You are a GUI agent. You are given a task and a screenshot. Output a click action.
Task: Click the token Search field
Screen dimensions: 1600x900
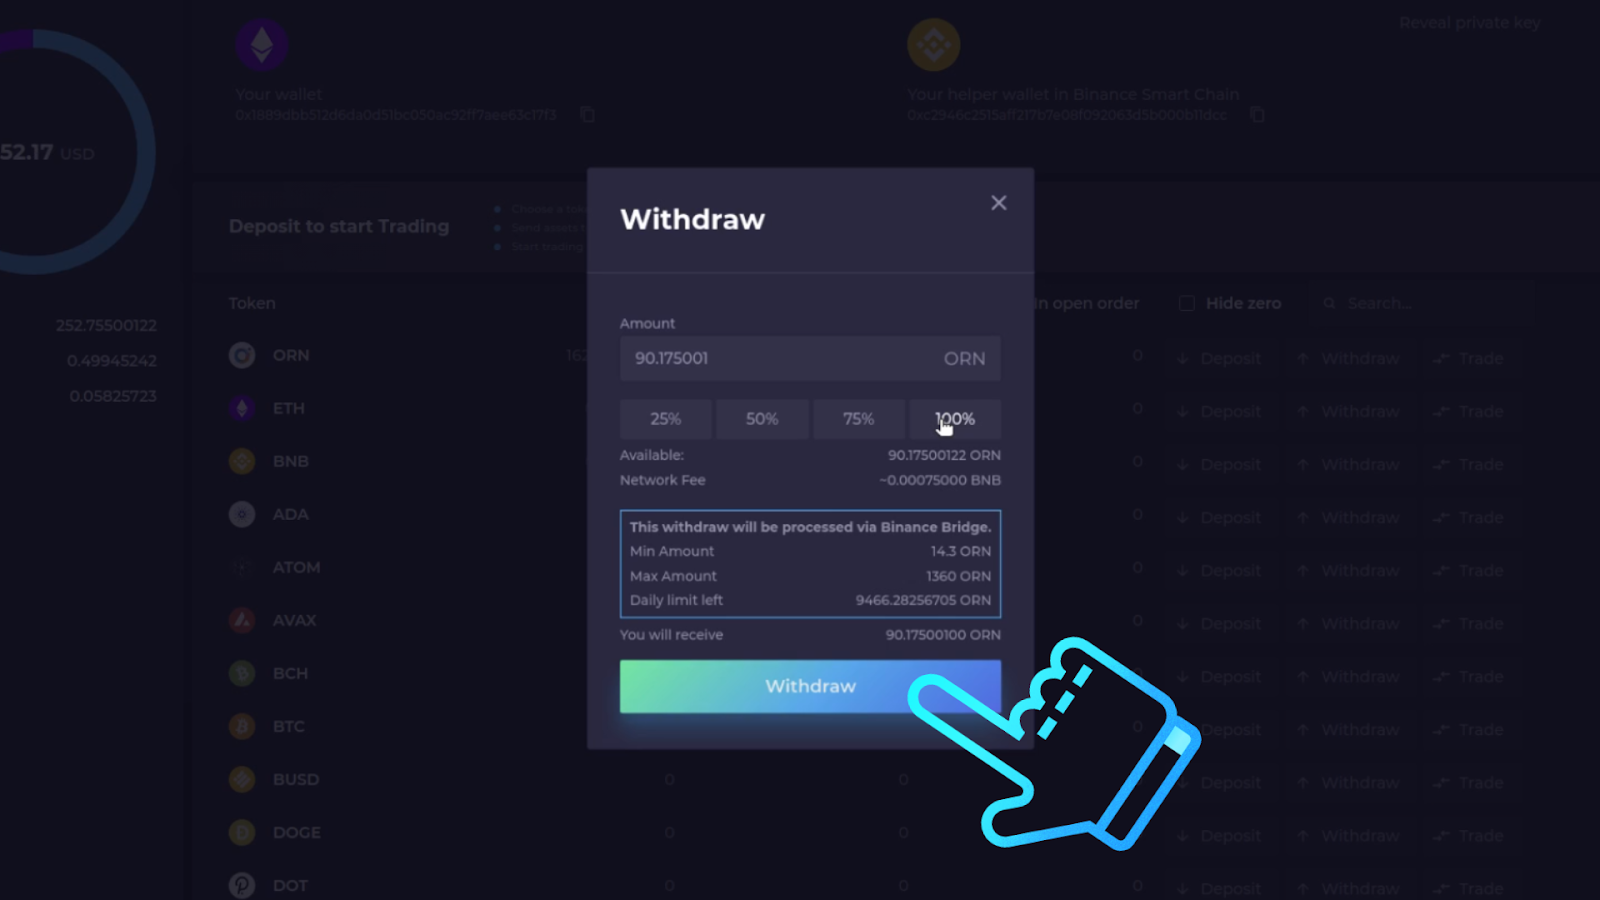pyautogui.click(x=1420, y=303)
